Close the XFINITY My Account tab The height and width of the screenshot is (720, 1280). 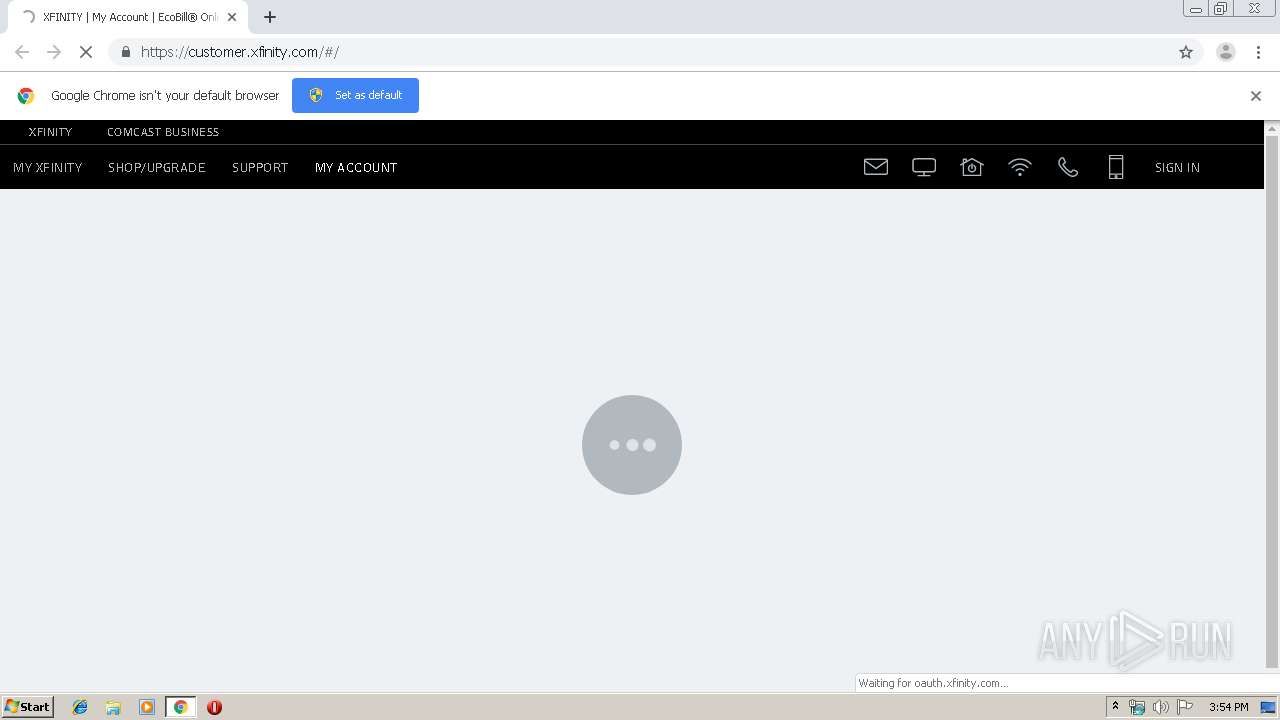point(232,17)
